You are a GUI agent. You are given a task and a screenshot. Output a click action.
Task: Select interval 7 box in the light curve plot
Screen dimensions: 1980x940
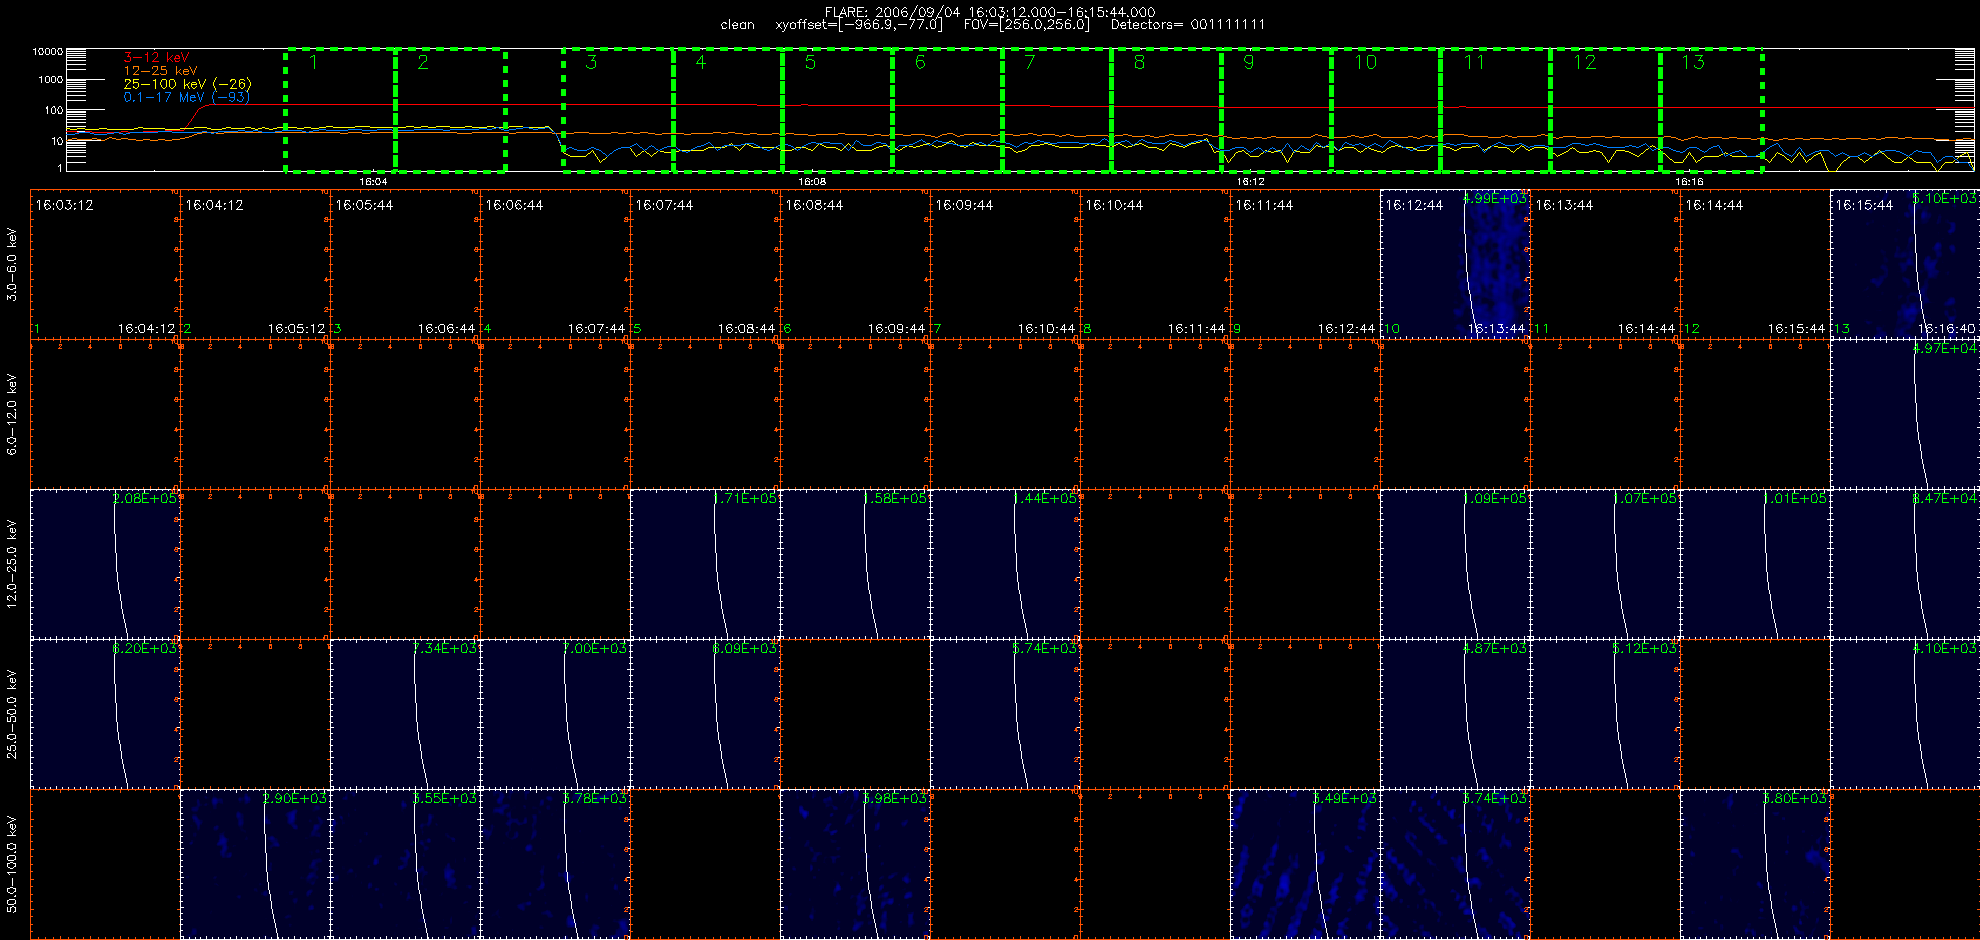click(1057, 109)
